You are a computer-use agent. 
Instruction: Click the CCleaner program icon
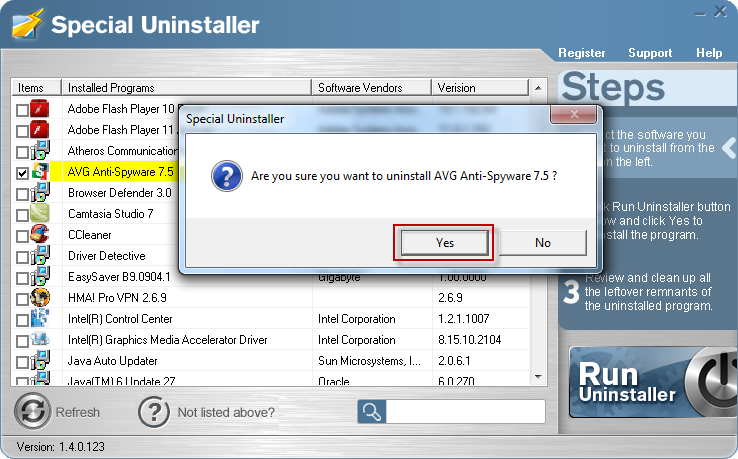point(40,234)
